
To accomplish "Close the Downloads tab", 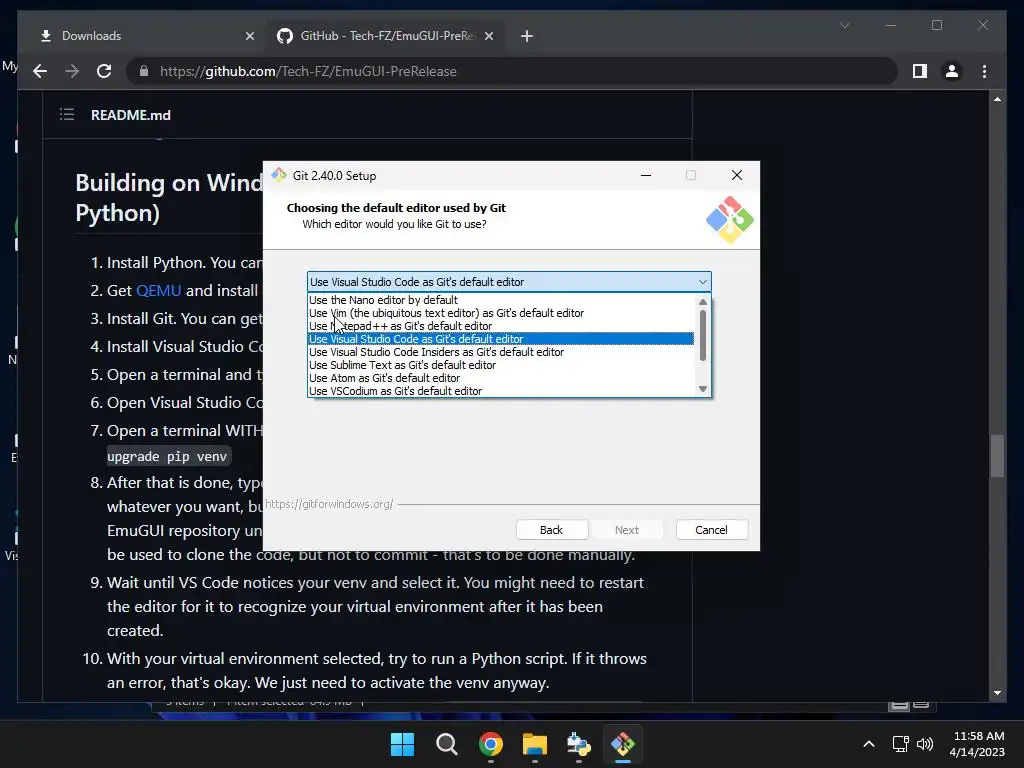I will tap(249, 36).
